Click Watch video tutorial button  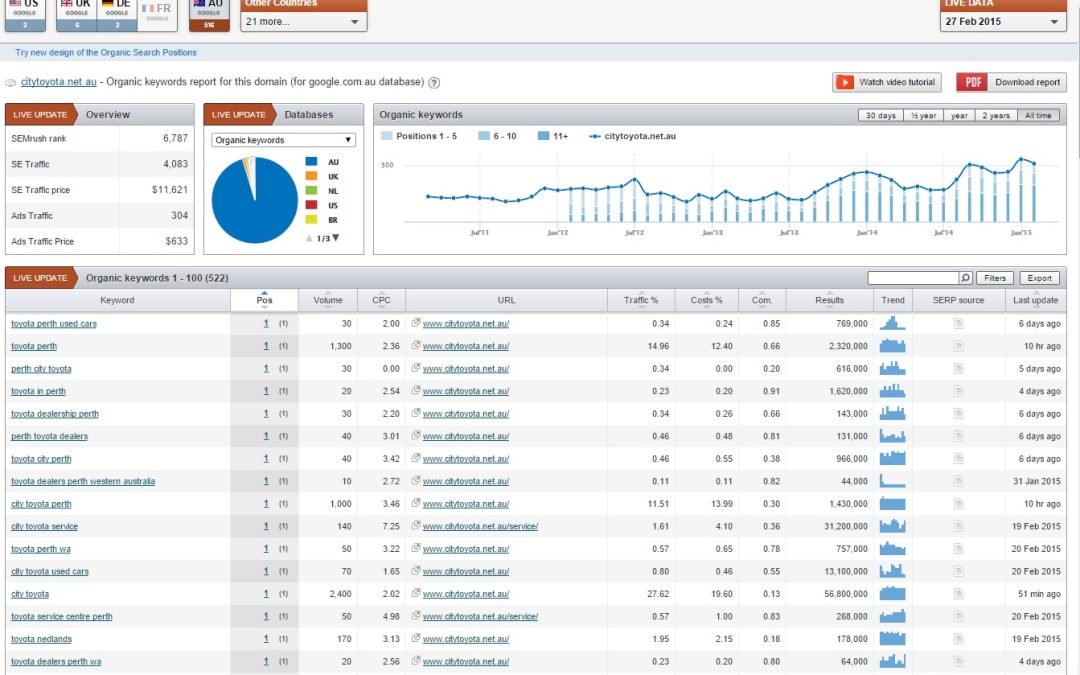click(x=886, y=82)
